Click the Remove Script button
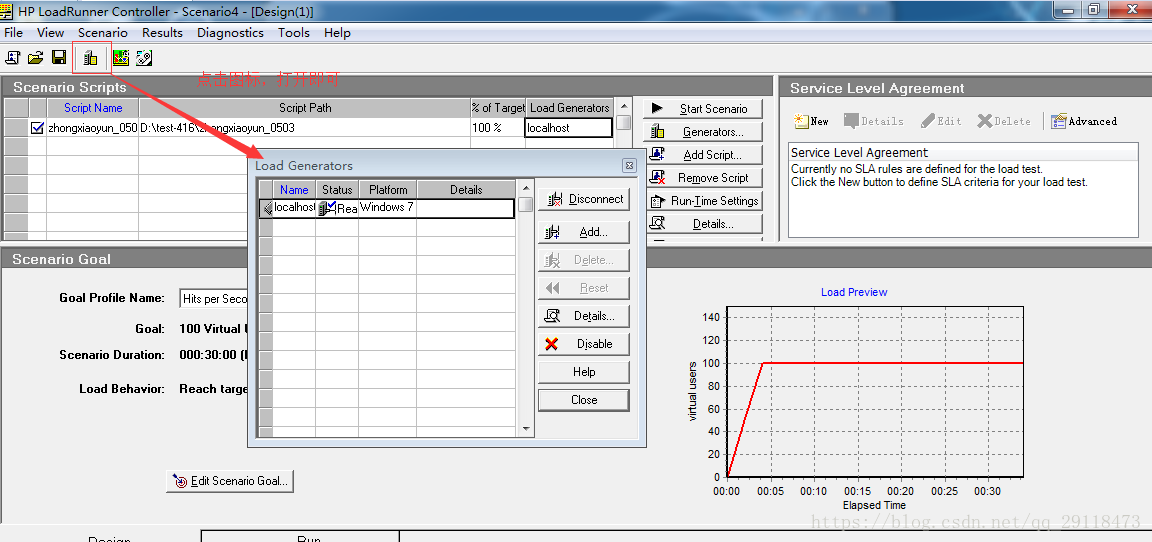 [703, 178]
